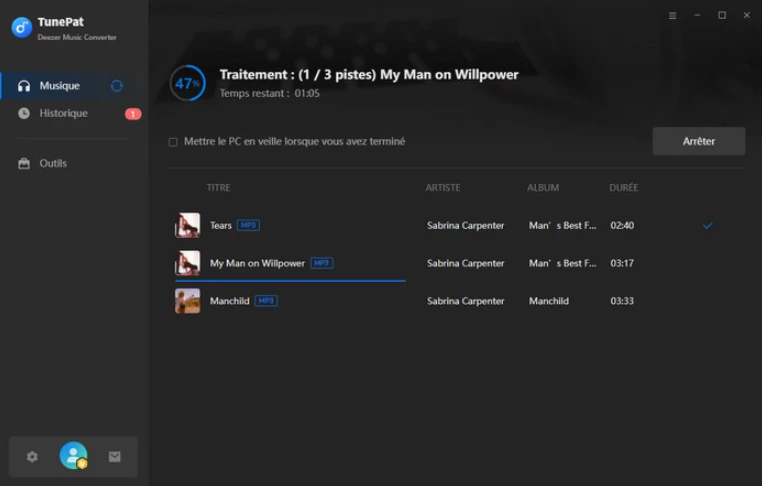Viewport: 762px width, 486px height.
Task: Click the red notification badge on Historique
Action: tap(133, 114)
